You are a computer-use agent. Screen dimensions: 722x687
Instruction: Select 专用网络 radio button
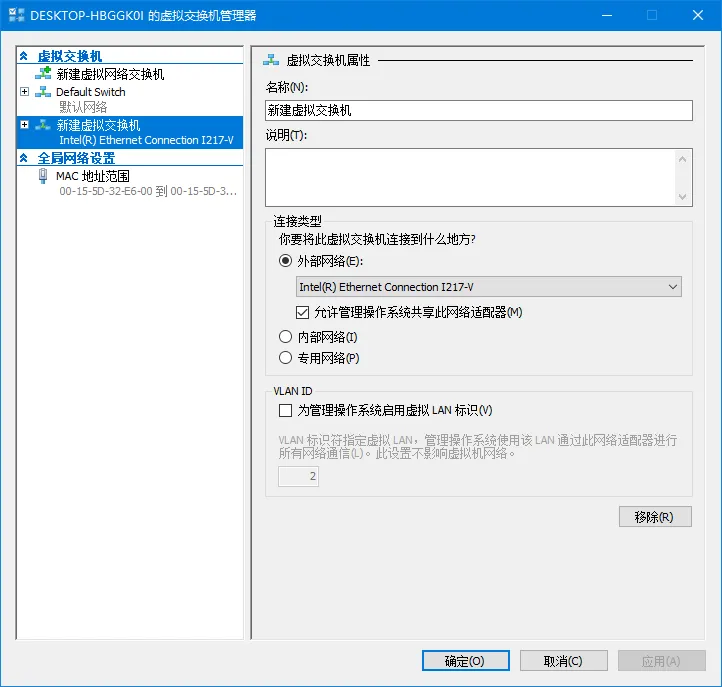click(285, 358)
